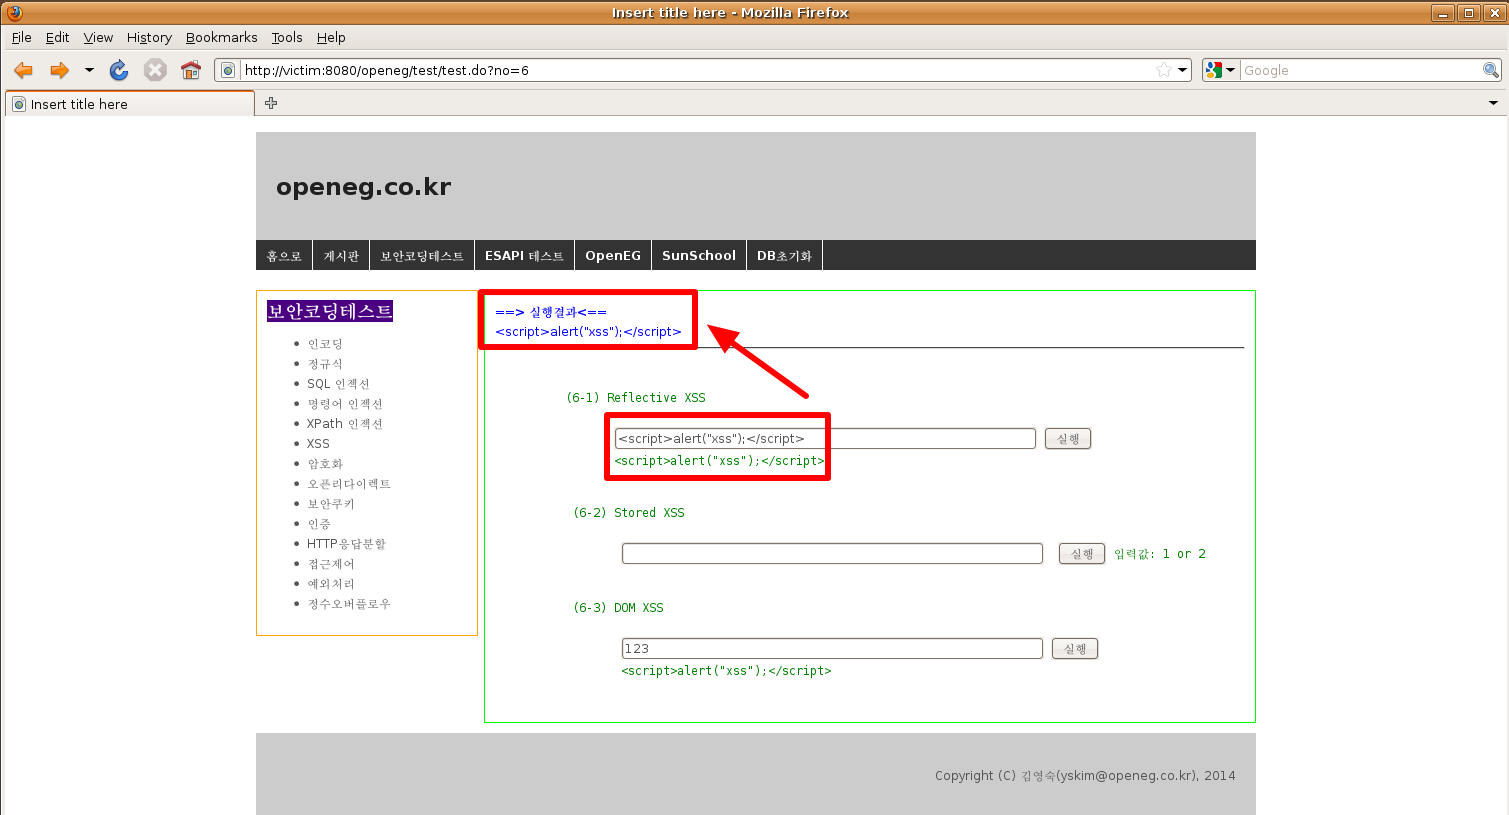Click the copyright footer text

click(1085, 775)
